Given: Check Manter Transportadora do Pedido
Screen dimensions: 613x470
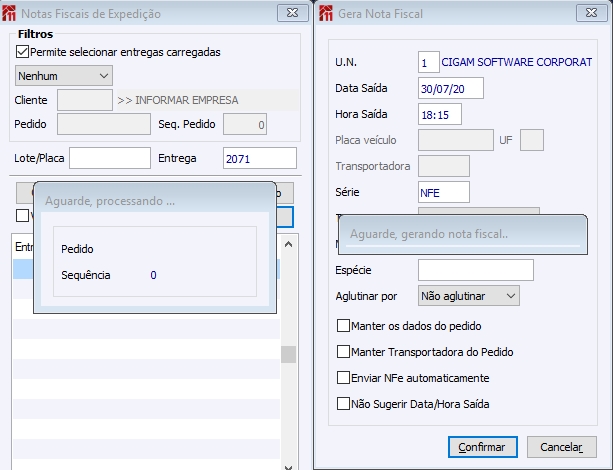Looking at the screenshot, I should coord(343,352).
